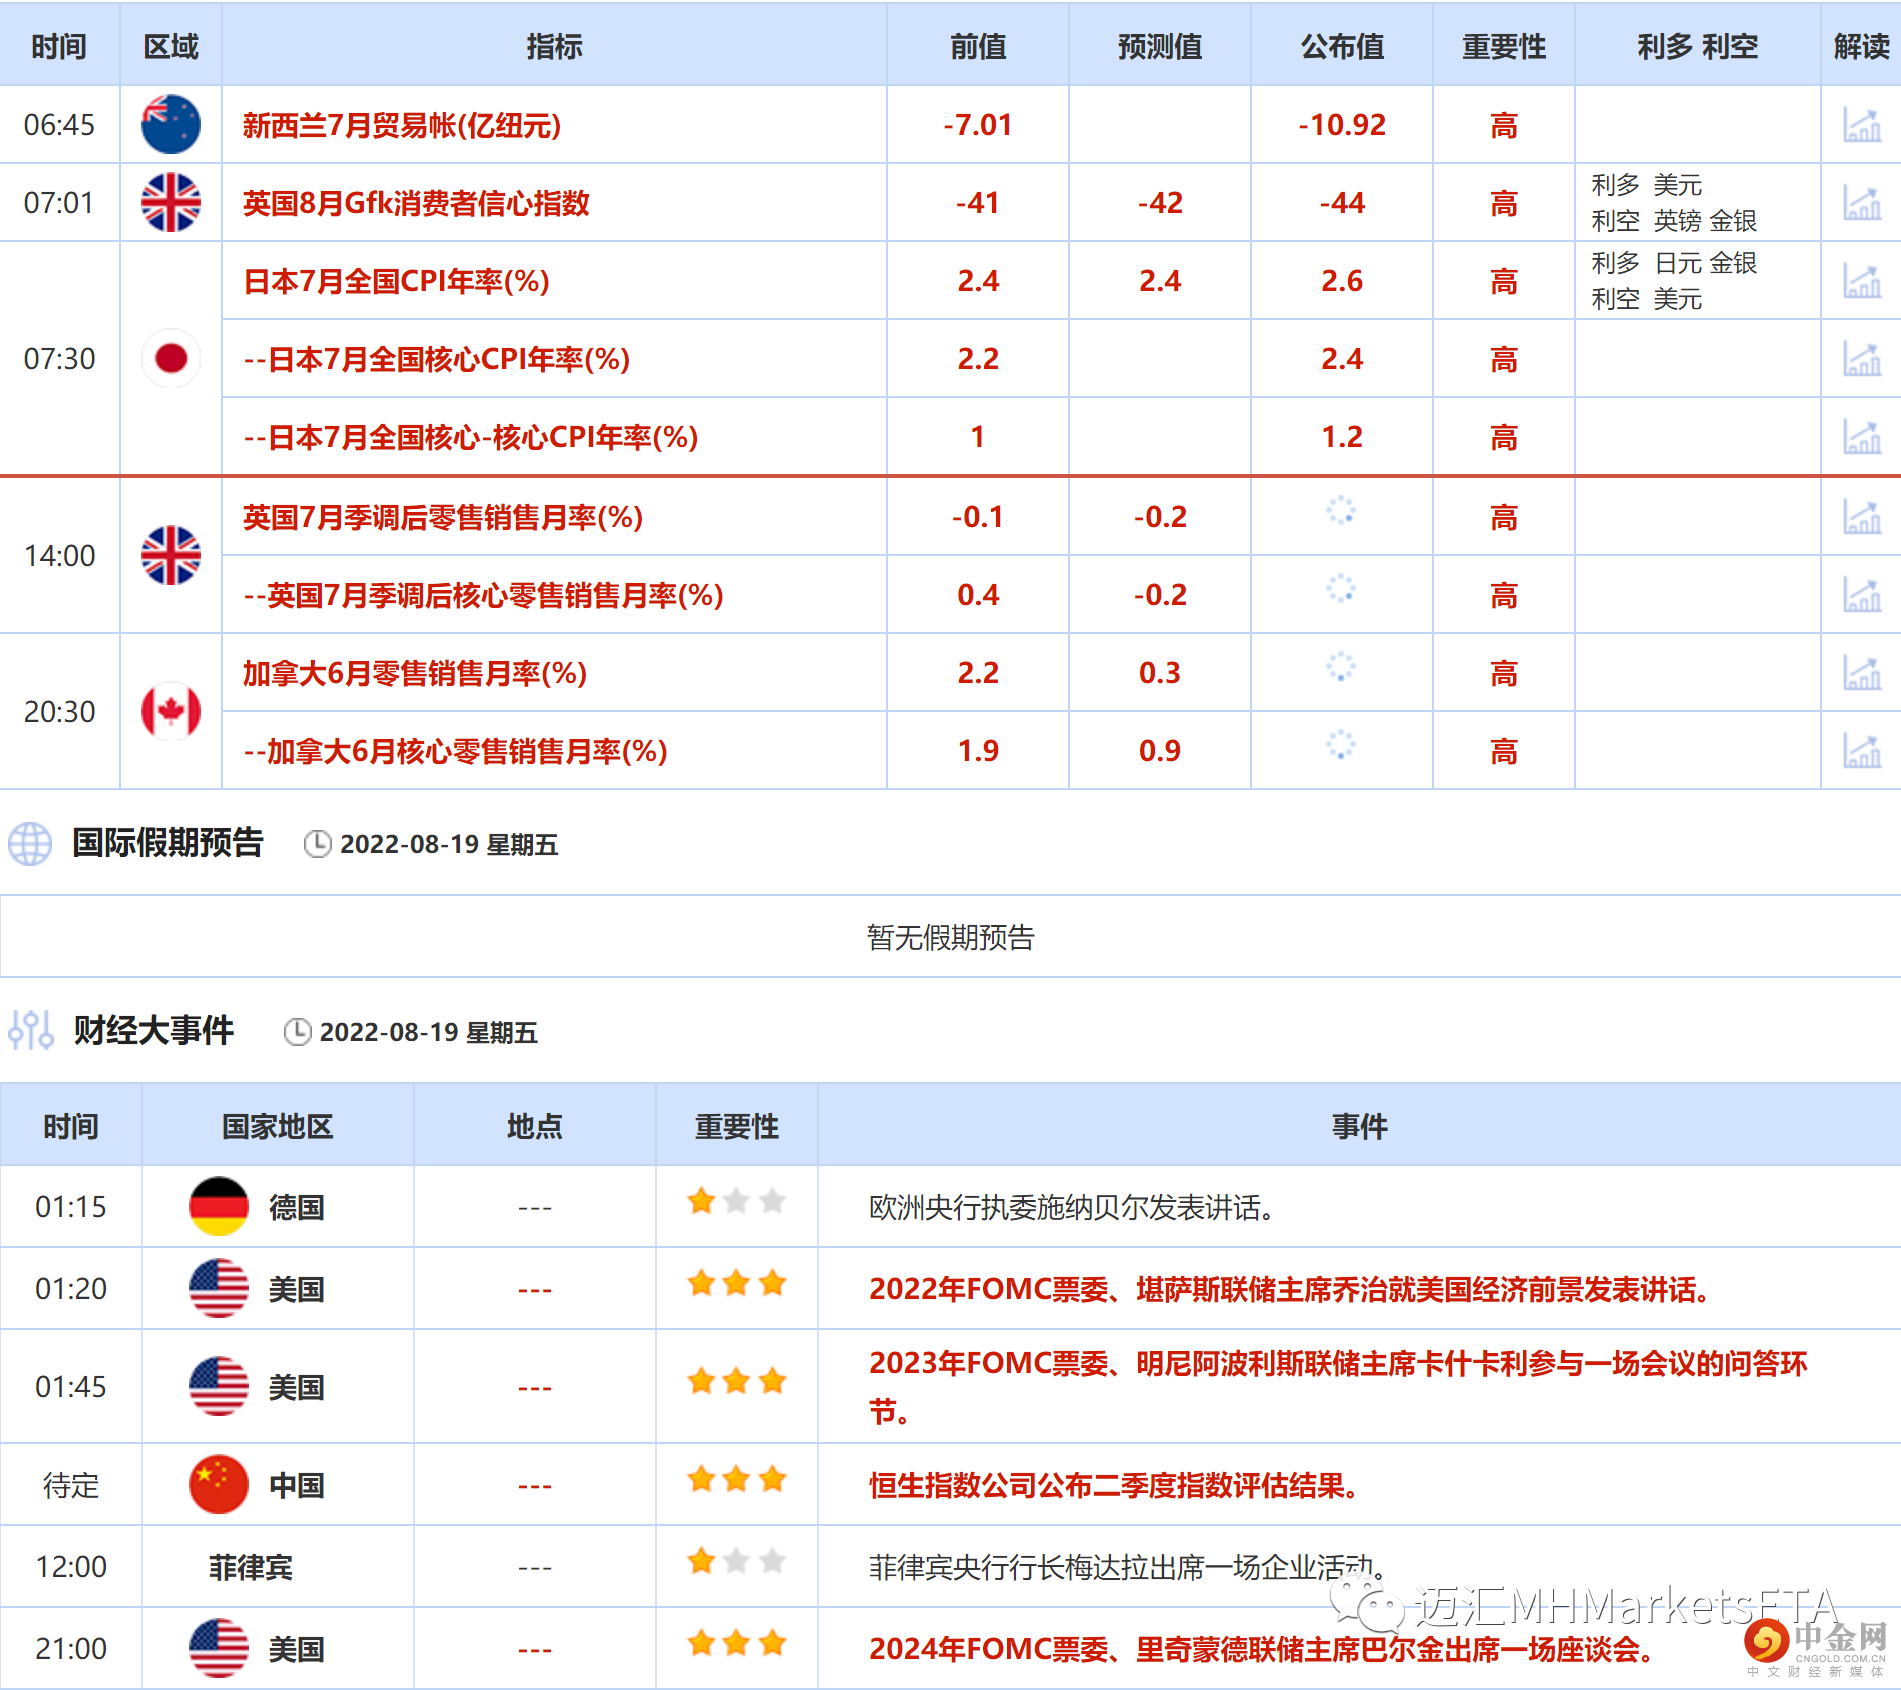Open the 解读 chart icon for 新西兰7月贸易帐
Screen dimensions: 1901x1690
coord(1862,125)
